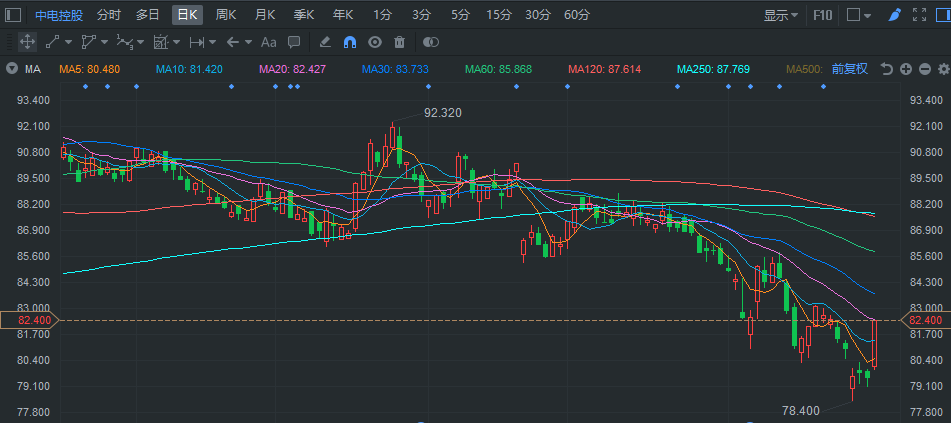Screen dimensions: 951x423
Task: Select the eraser tool
Action: coord(324,42)
